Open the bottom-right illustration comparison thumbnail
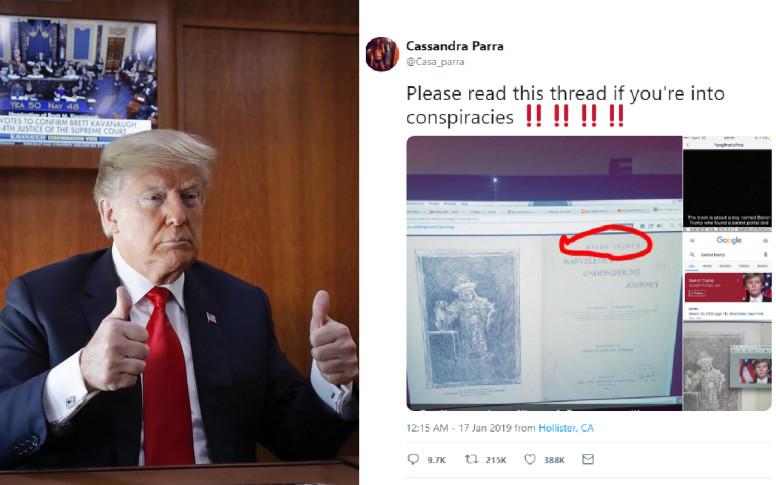776x485 pixels. (728, 366)
